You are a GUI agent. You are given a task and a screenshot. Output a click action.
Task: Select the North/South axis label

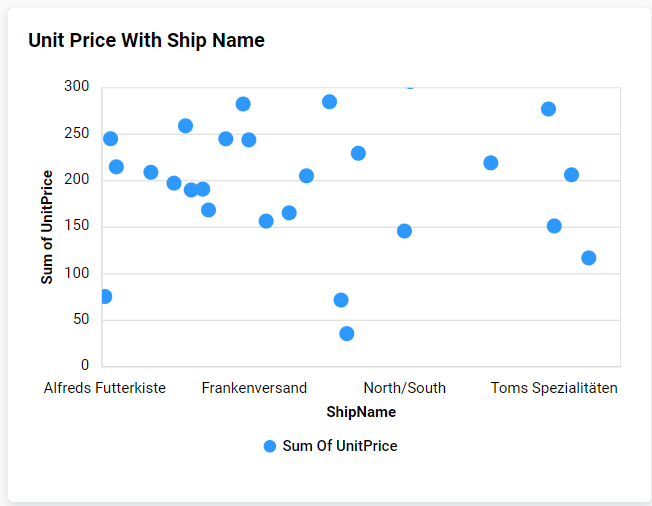click(405, 388)
